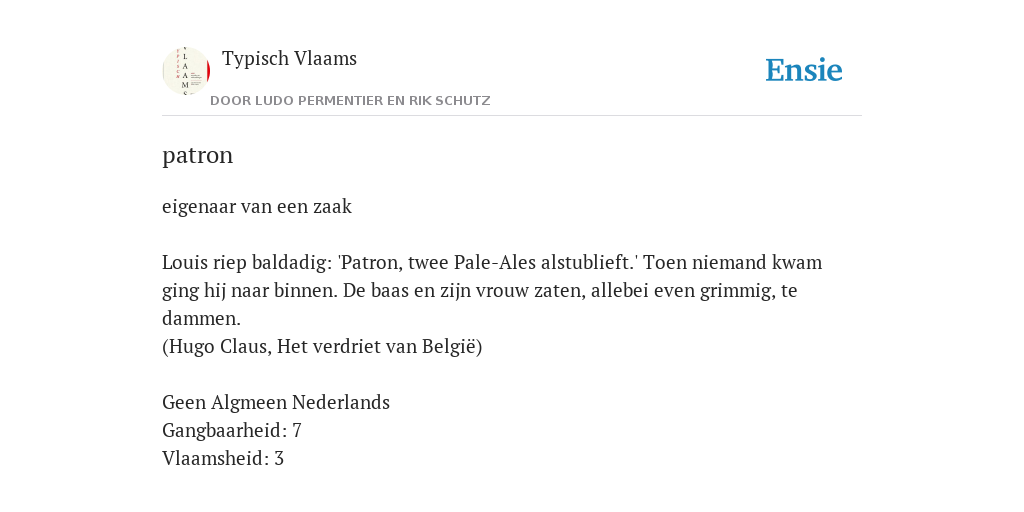Click the patron entry heading
Screen dimensions: 1024x512
click(197, 155)
